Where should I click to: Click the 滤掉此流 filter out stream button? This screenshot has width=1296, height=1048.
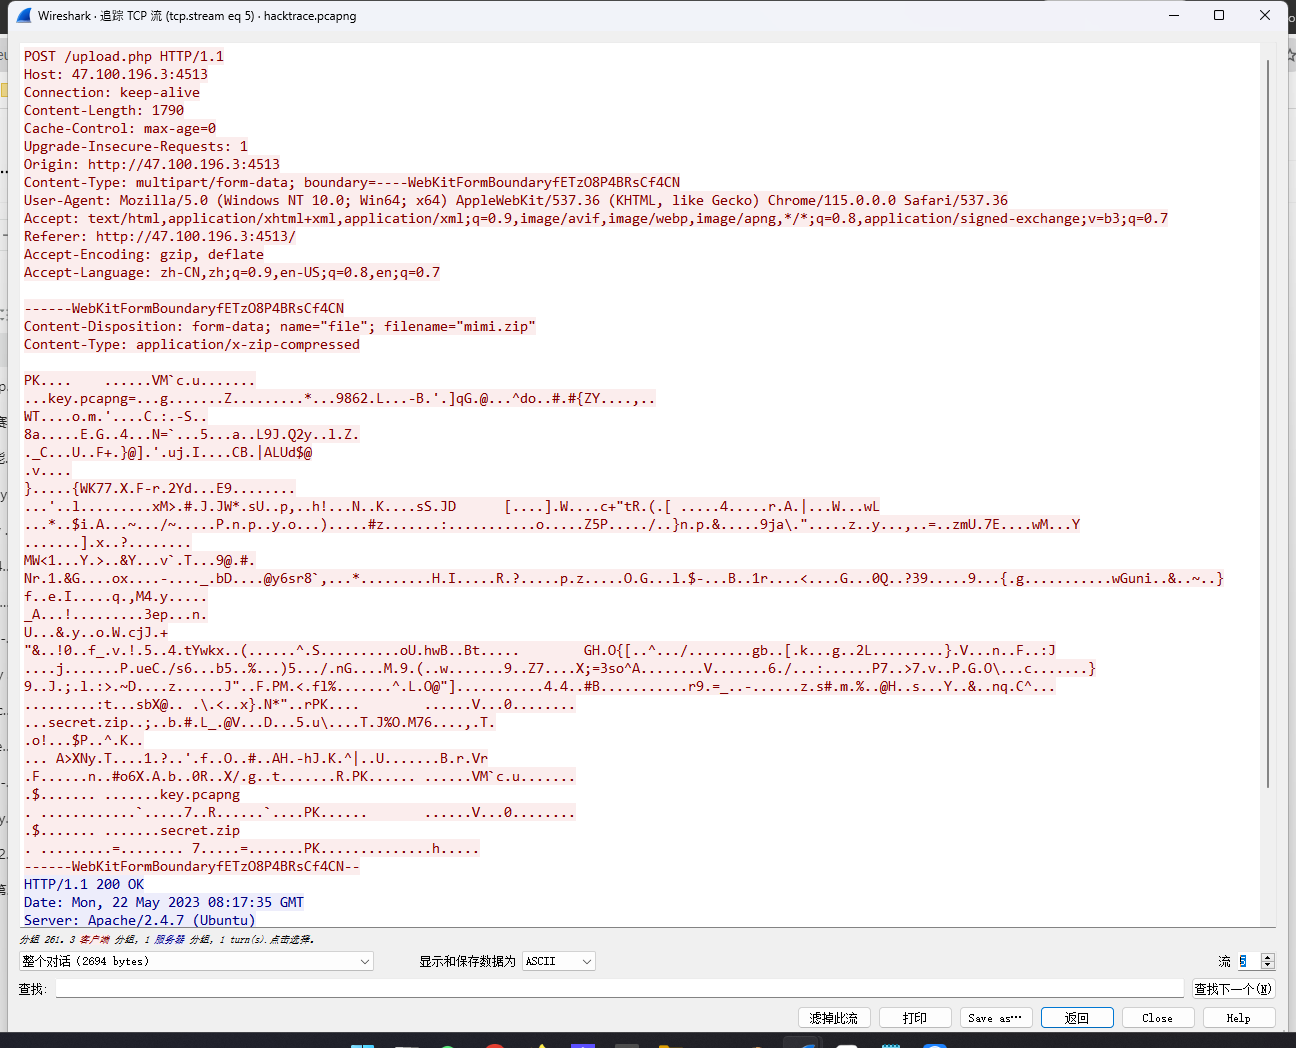(834, 1018)
